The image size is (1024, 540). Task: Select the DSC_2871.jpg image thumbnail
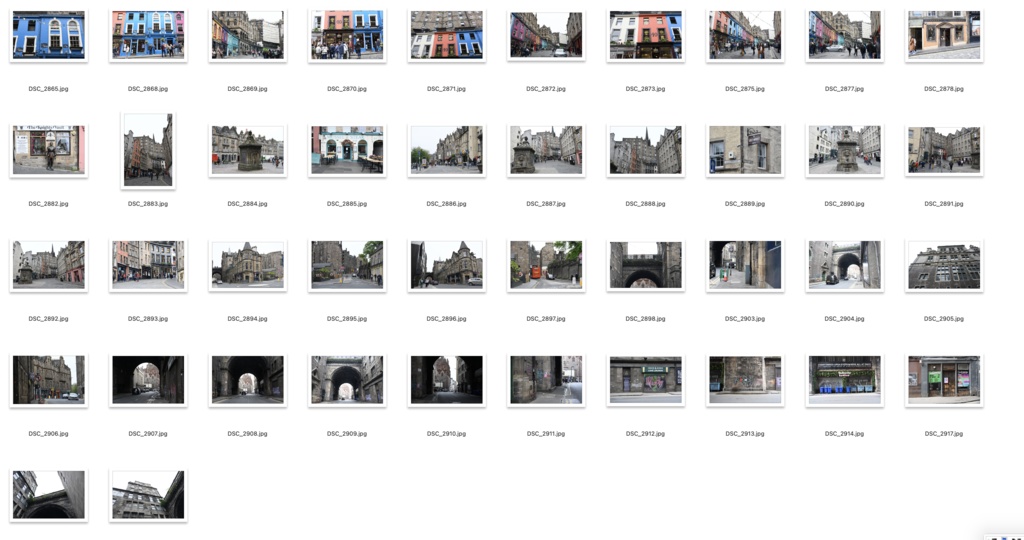click(447, 35)
